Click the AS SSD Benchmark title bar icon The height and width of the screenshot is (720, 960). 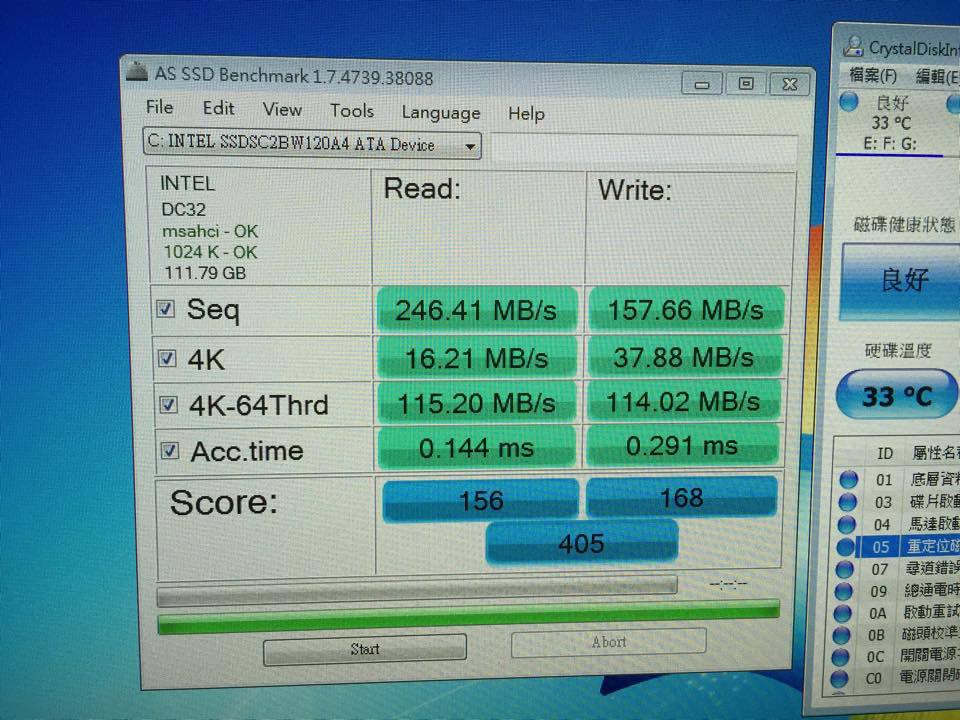[137, 71]
